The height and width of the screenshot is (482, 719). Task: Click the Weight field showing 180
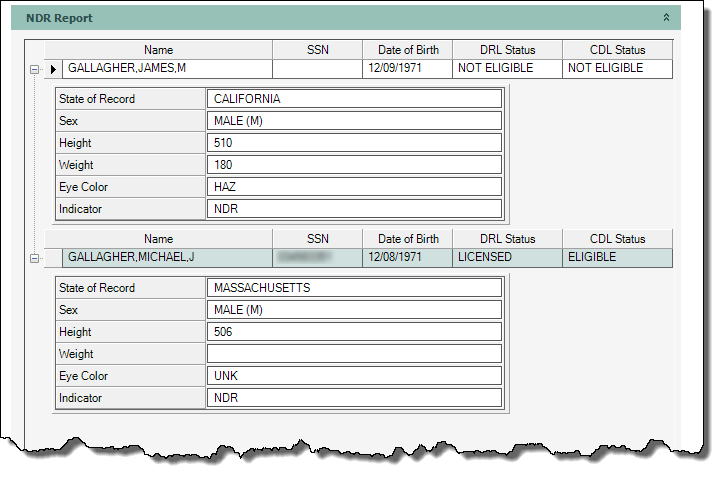pos(354,165)
